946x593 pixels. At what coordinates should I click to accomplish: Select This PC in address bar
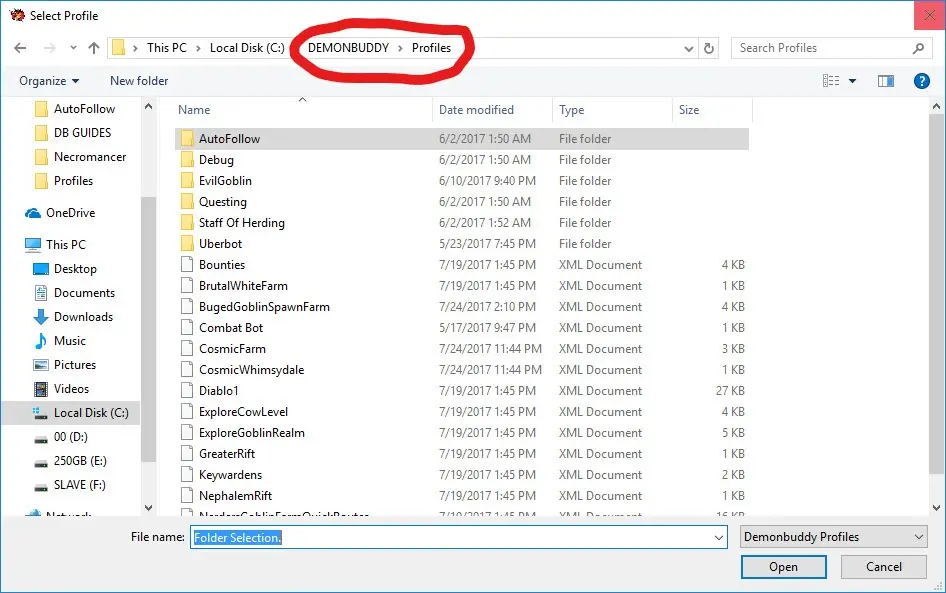click(x=167, y=48)
